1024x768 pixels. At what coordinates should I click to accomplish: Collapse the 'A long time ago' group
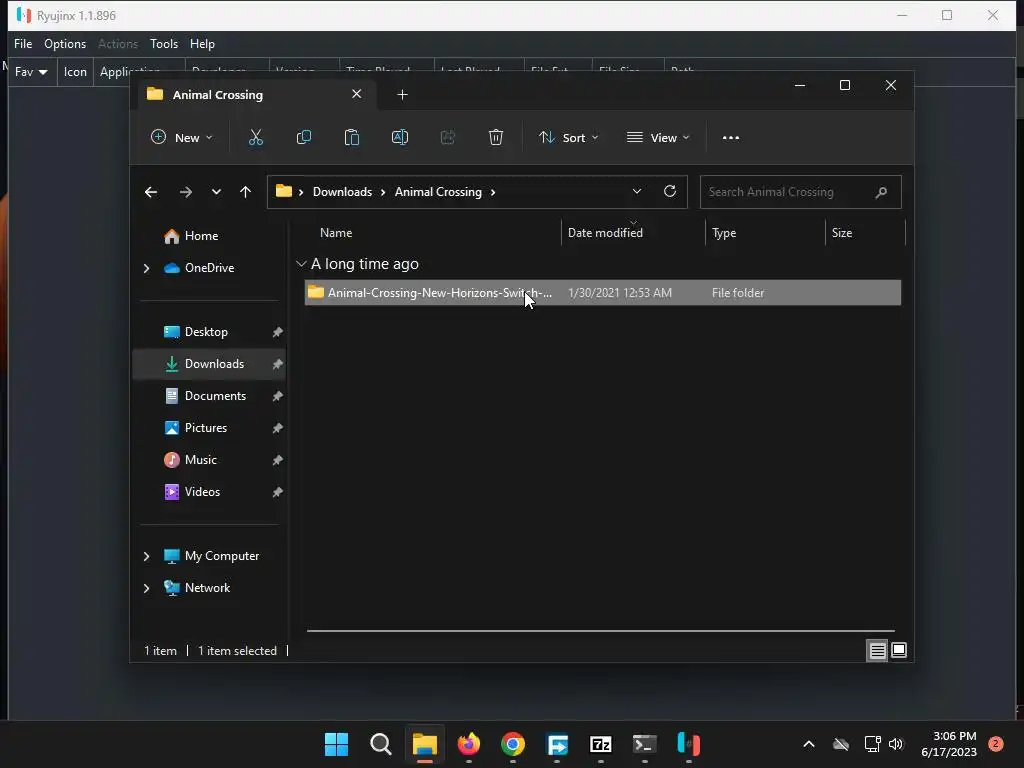(301, 264)
